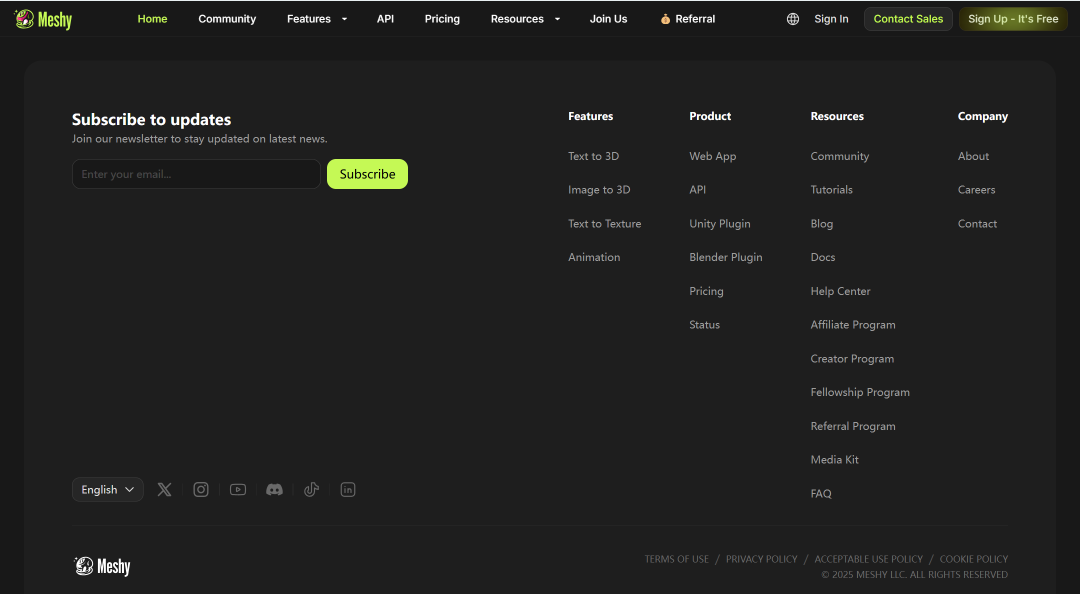Open Docs footer link

(823, 258)
